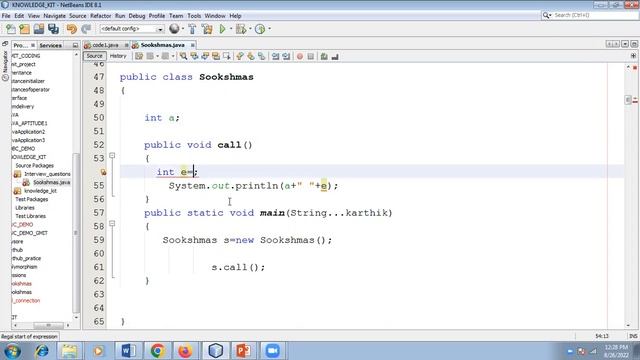Open the Tools menu
The width and height of the screenshot is (640, 360).
(194, 16)
